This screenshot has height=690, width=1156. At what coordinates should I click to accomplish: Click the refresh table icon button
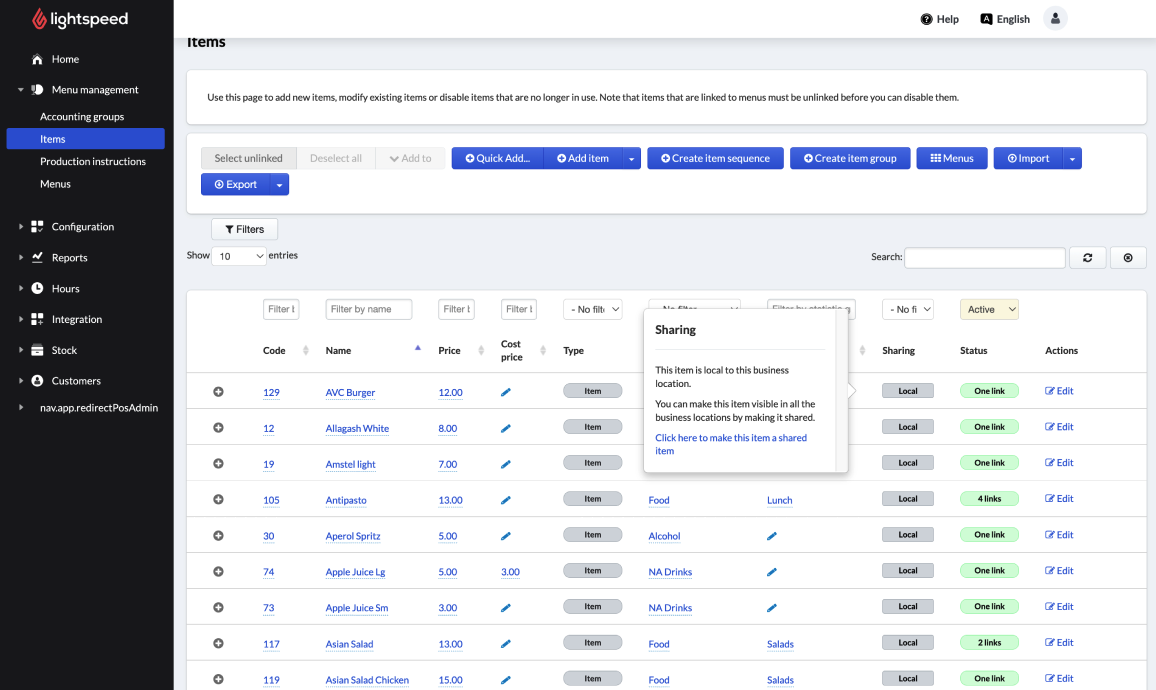click(1087, 257)
